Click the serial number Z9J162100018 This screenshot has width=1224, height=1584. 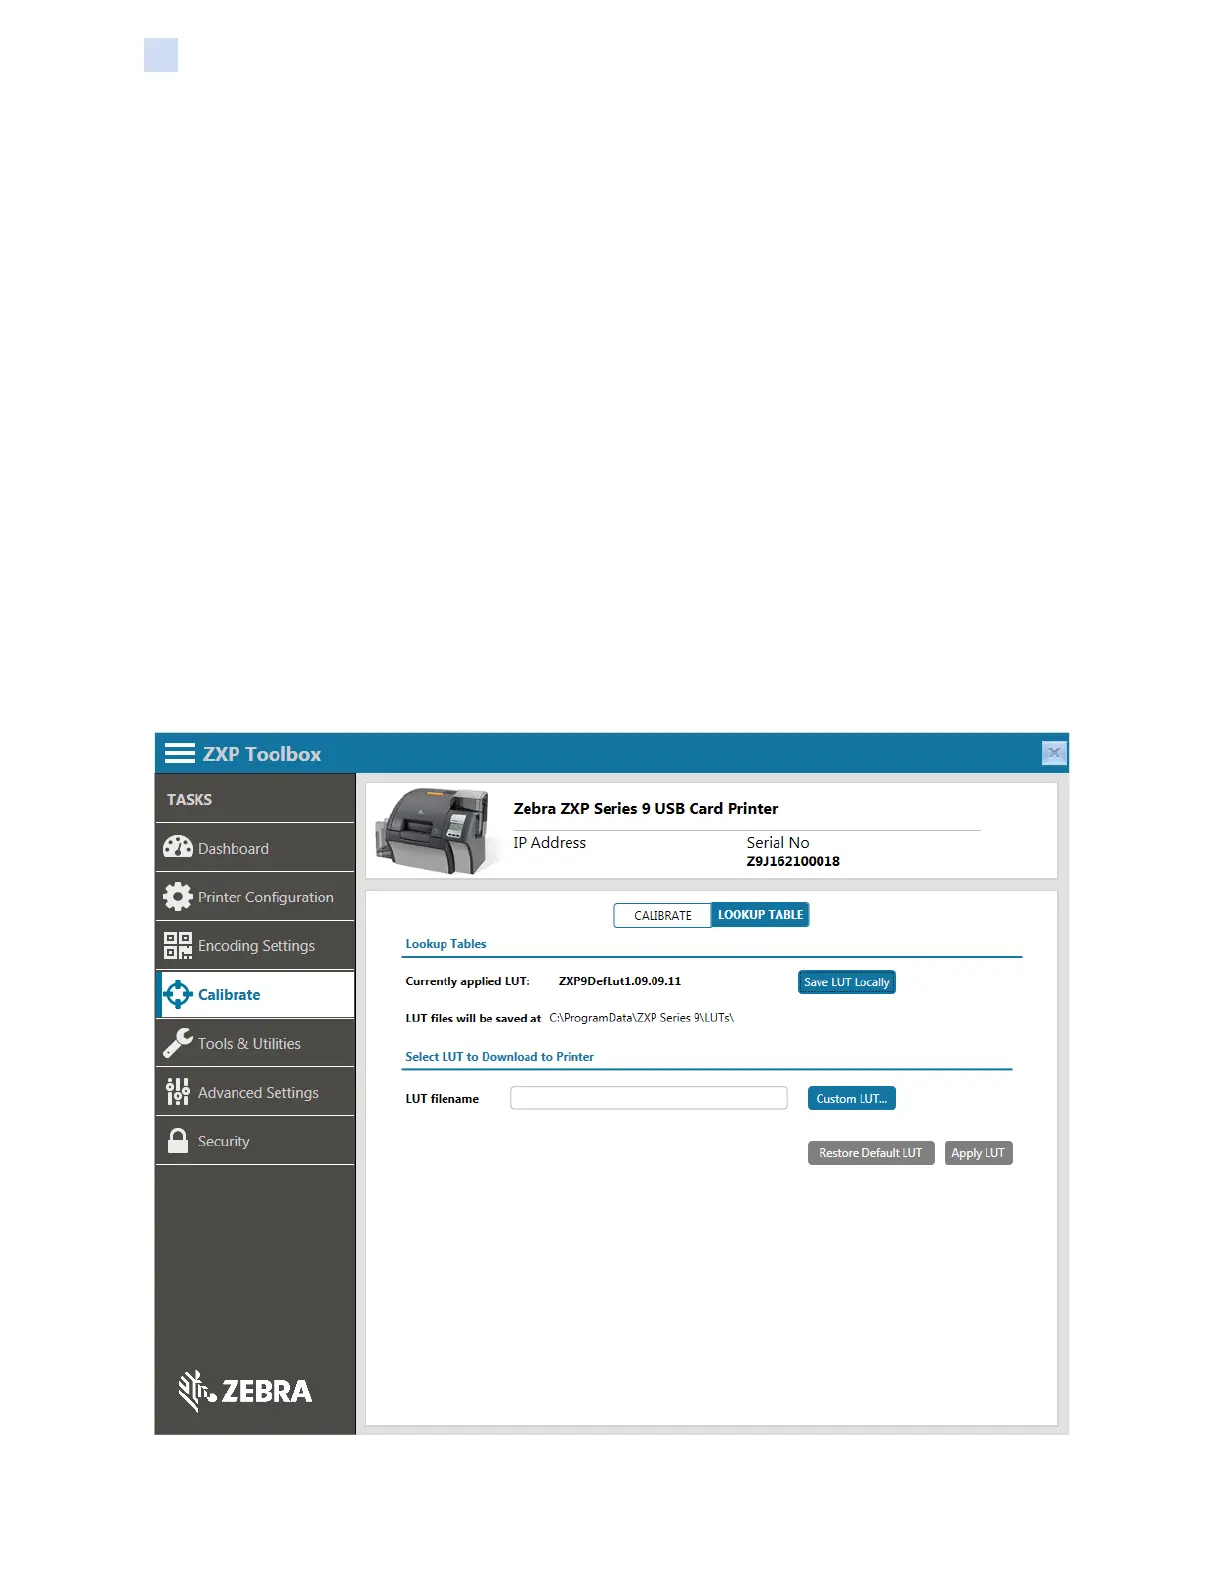click(793, 861)
